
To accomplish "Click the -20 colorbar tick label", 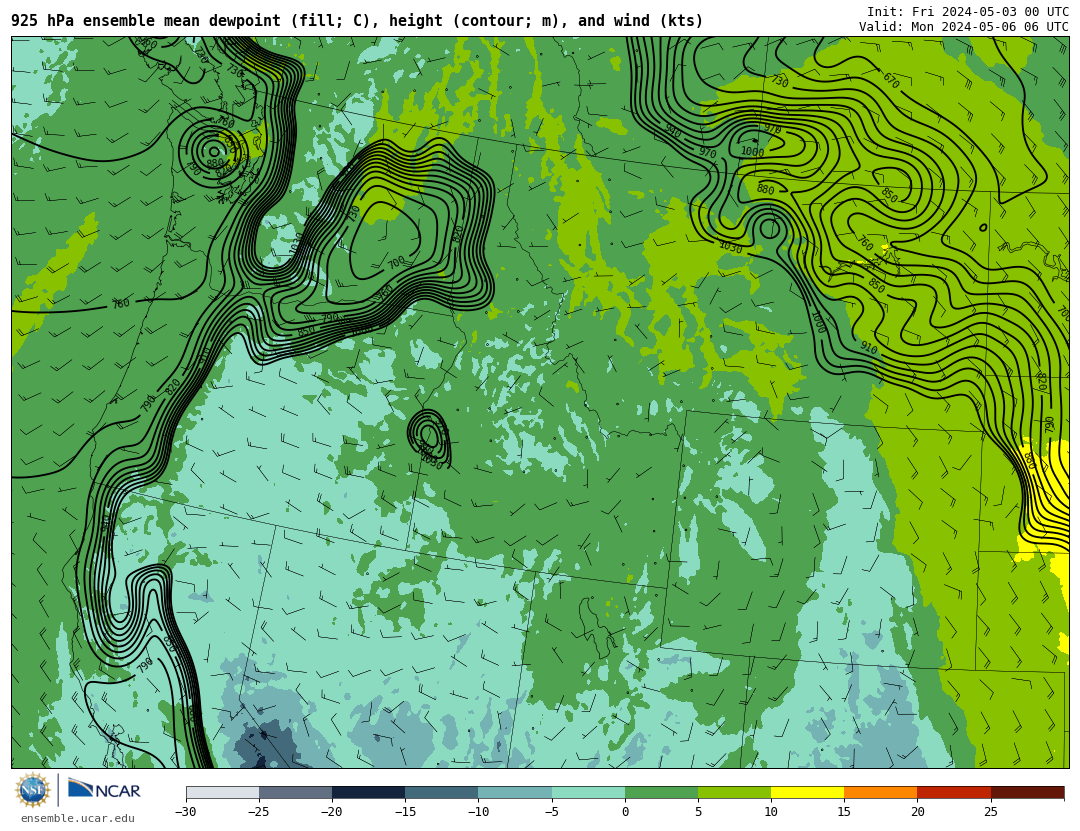I will [x=331, y=812].
